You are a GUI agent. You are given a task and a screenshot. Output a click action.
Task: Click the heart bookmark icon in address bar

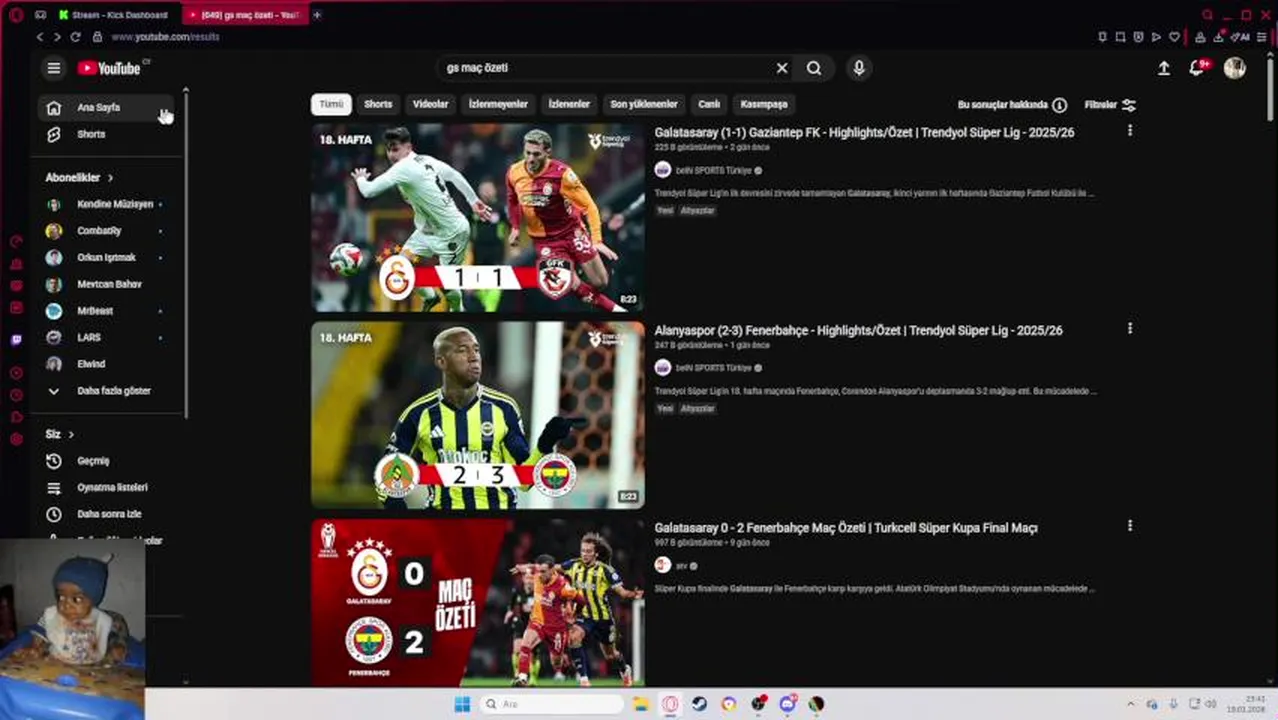point(1174,37)
